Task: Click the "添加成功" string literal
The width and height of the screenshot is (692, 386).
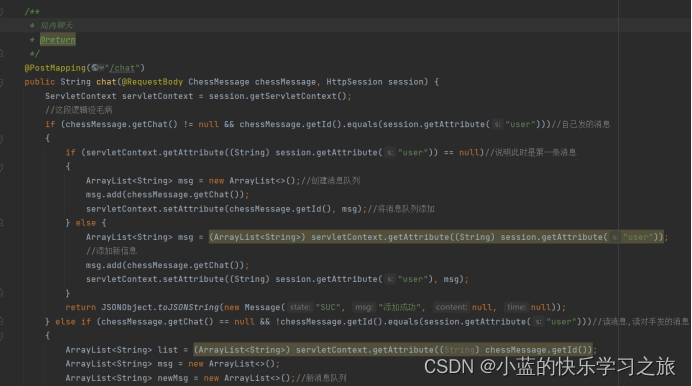Action: tap(399, 307)
